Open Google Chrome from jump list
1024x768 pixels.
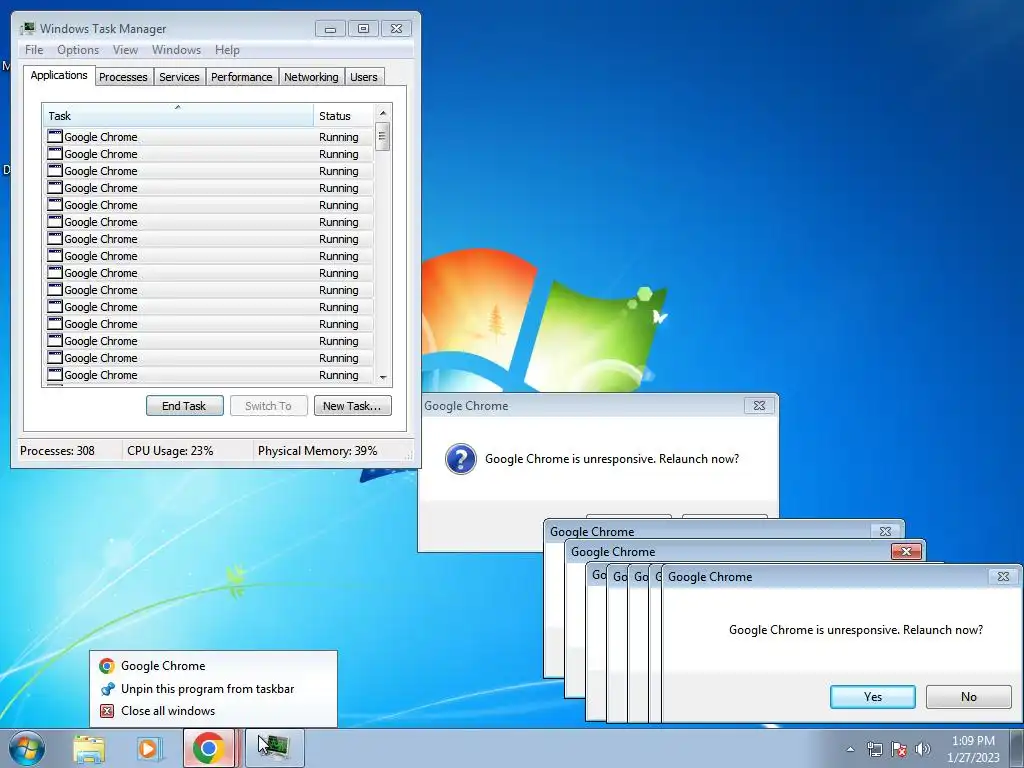pos(214,665)
